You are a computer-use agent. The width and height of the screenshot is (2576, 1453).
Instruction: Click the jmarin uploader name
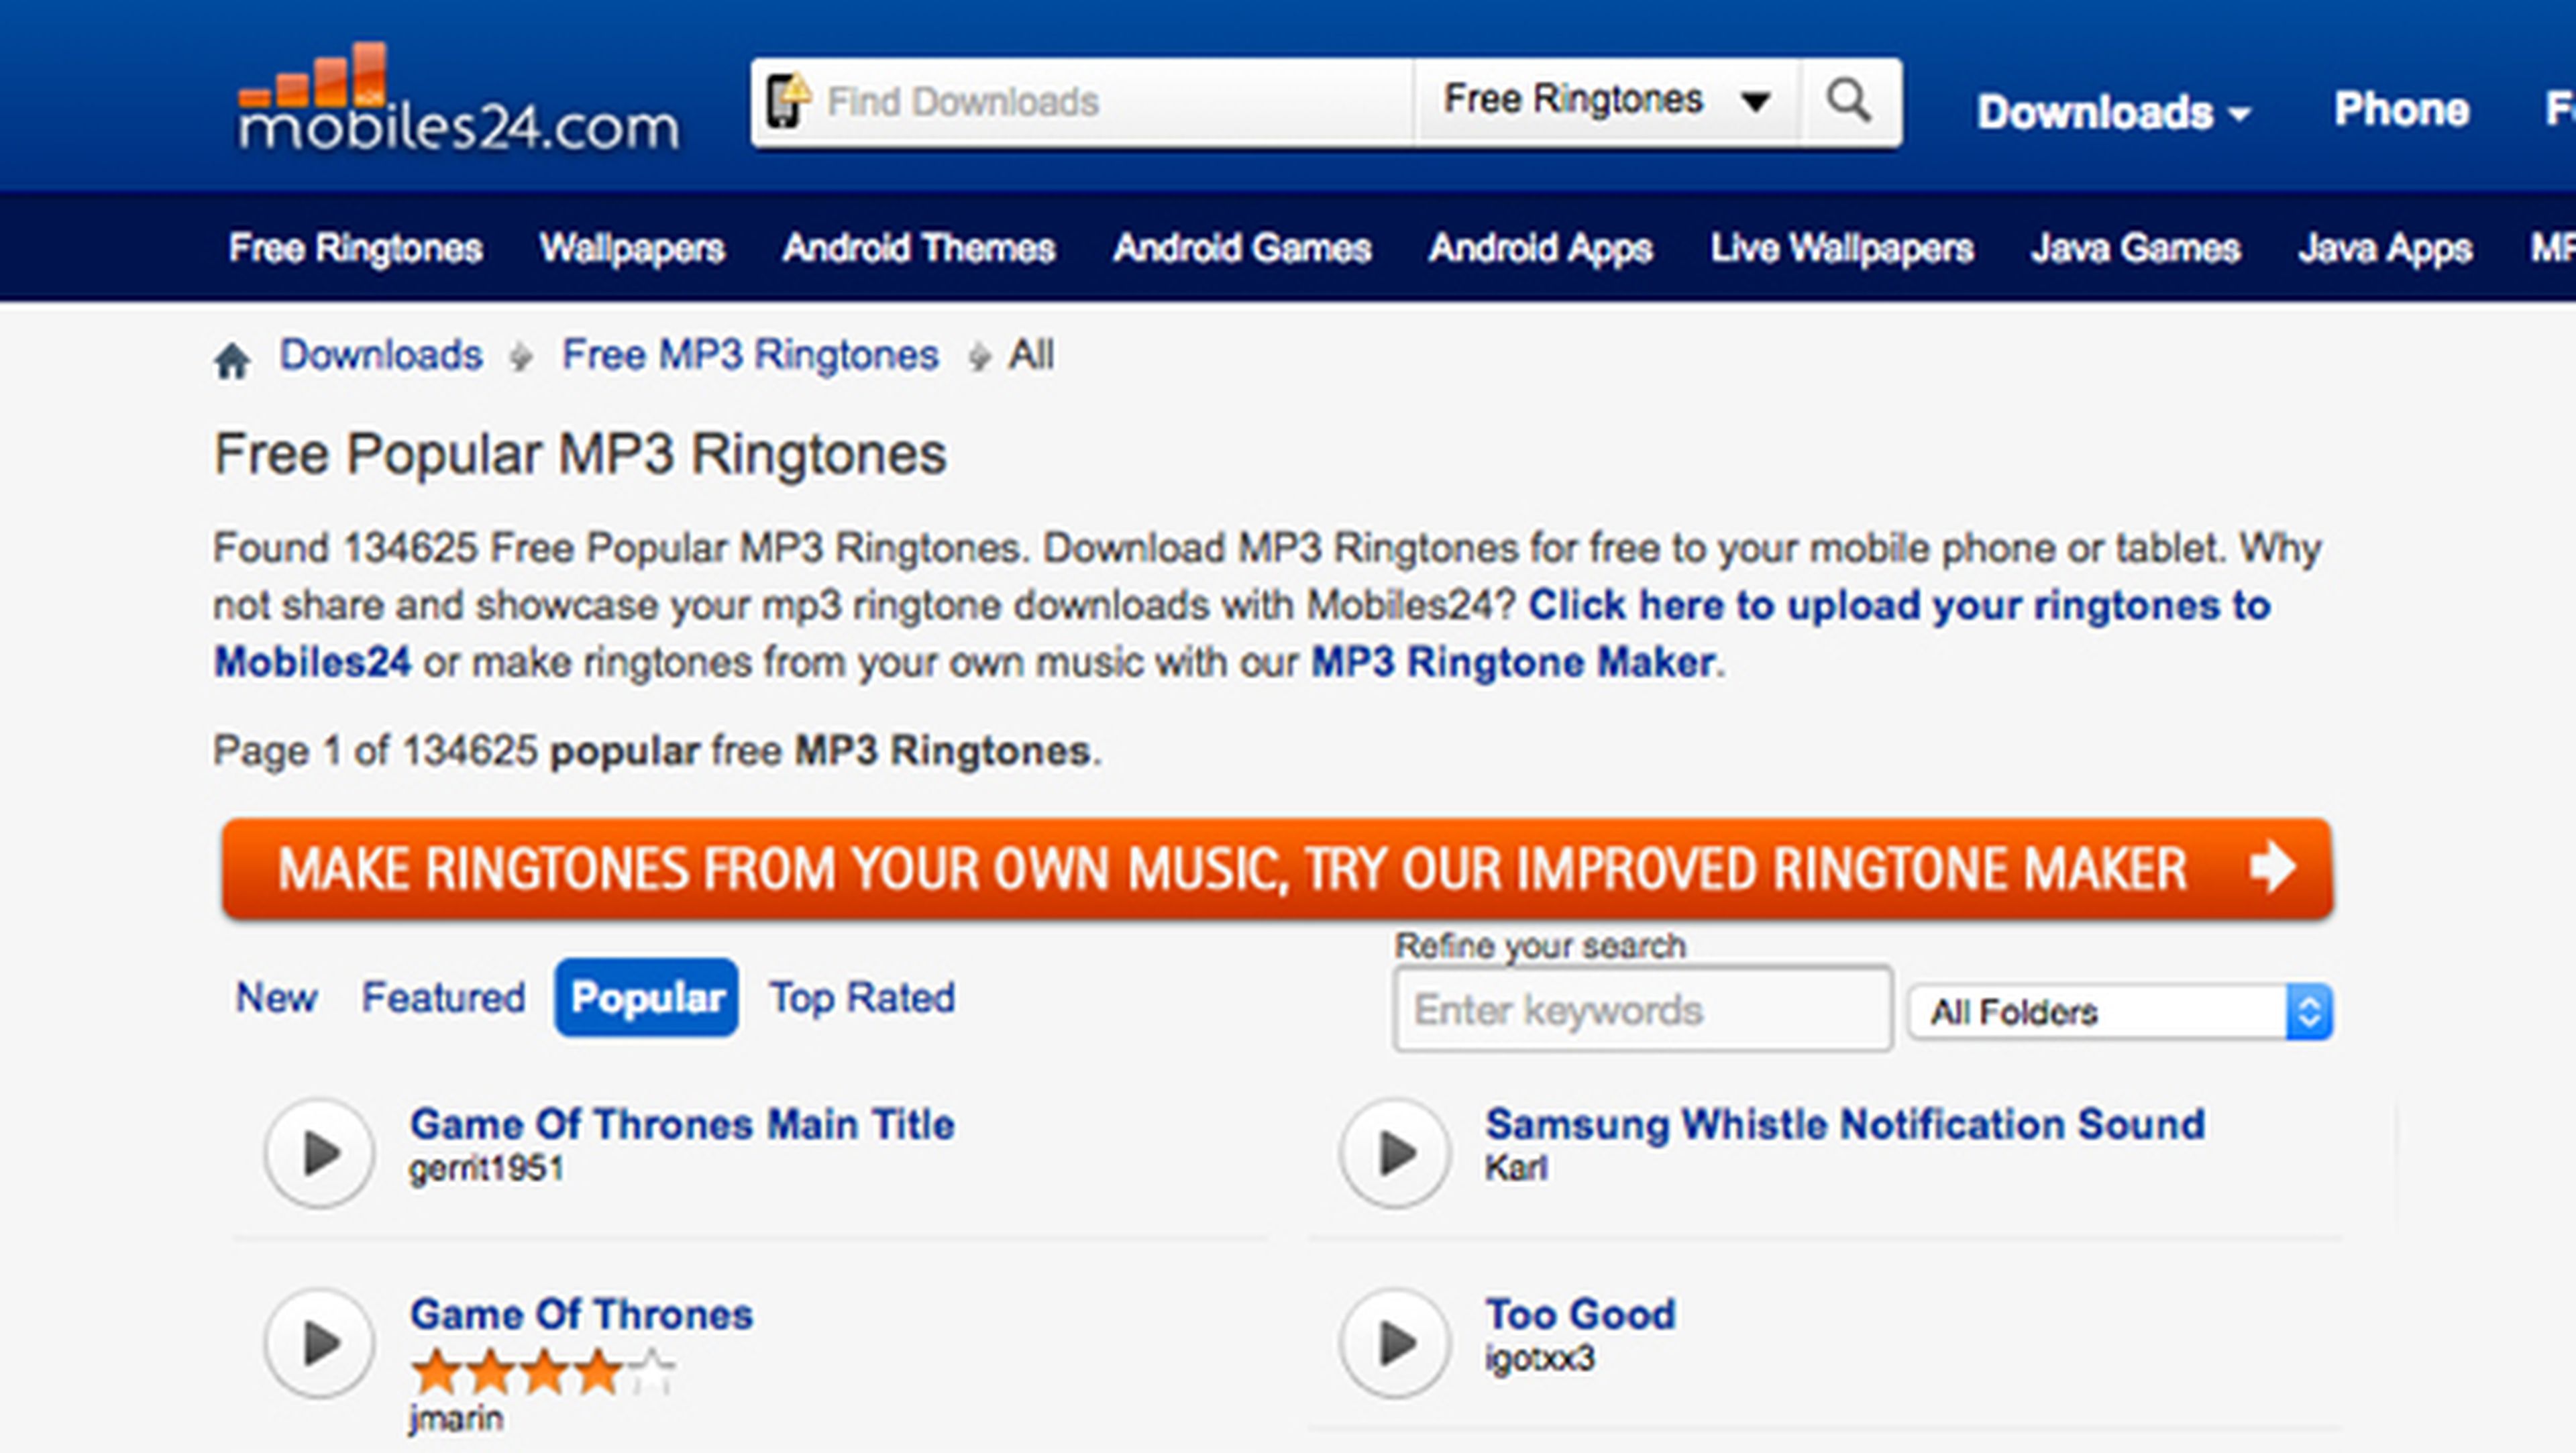(x=456, y=1419)
